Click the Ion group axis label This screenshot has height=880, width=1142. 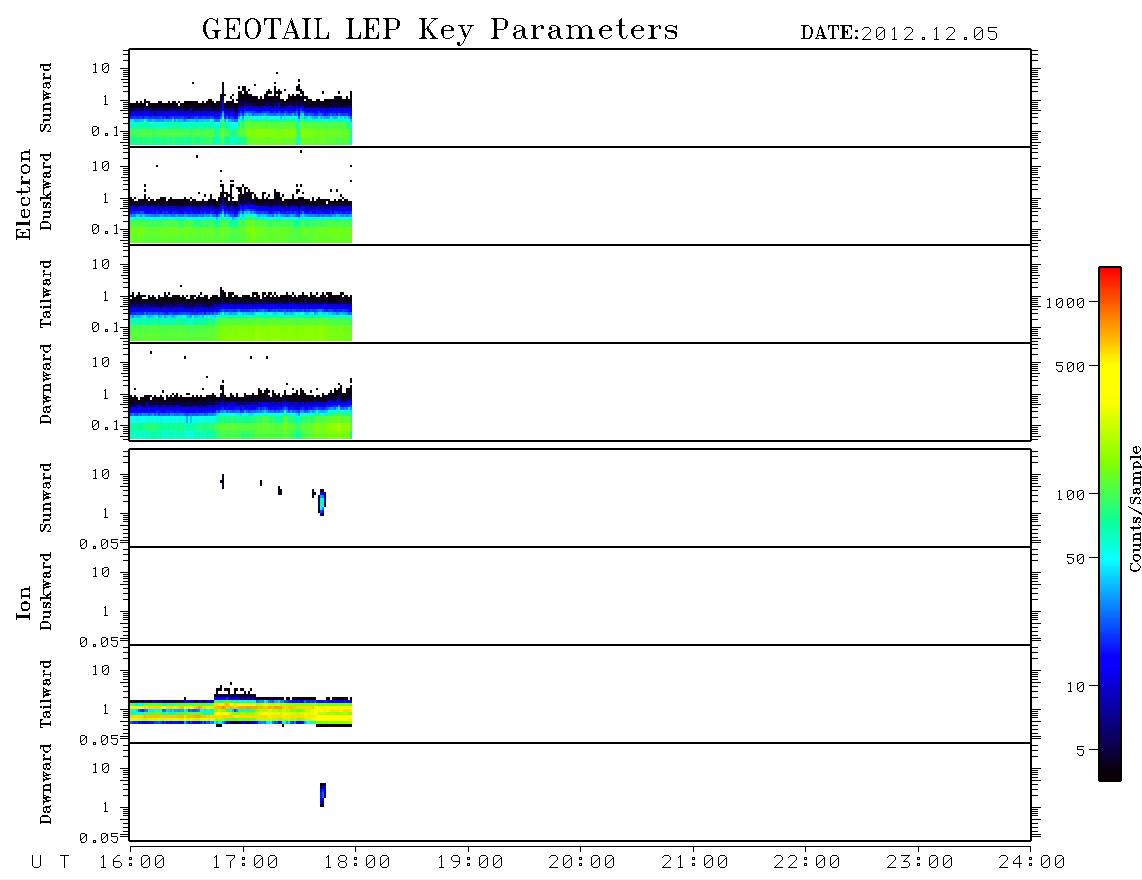click(23, 602)
